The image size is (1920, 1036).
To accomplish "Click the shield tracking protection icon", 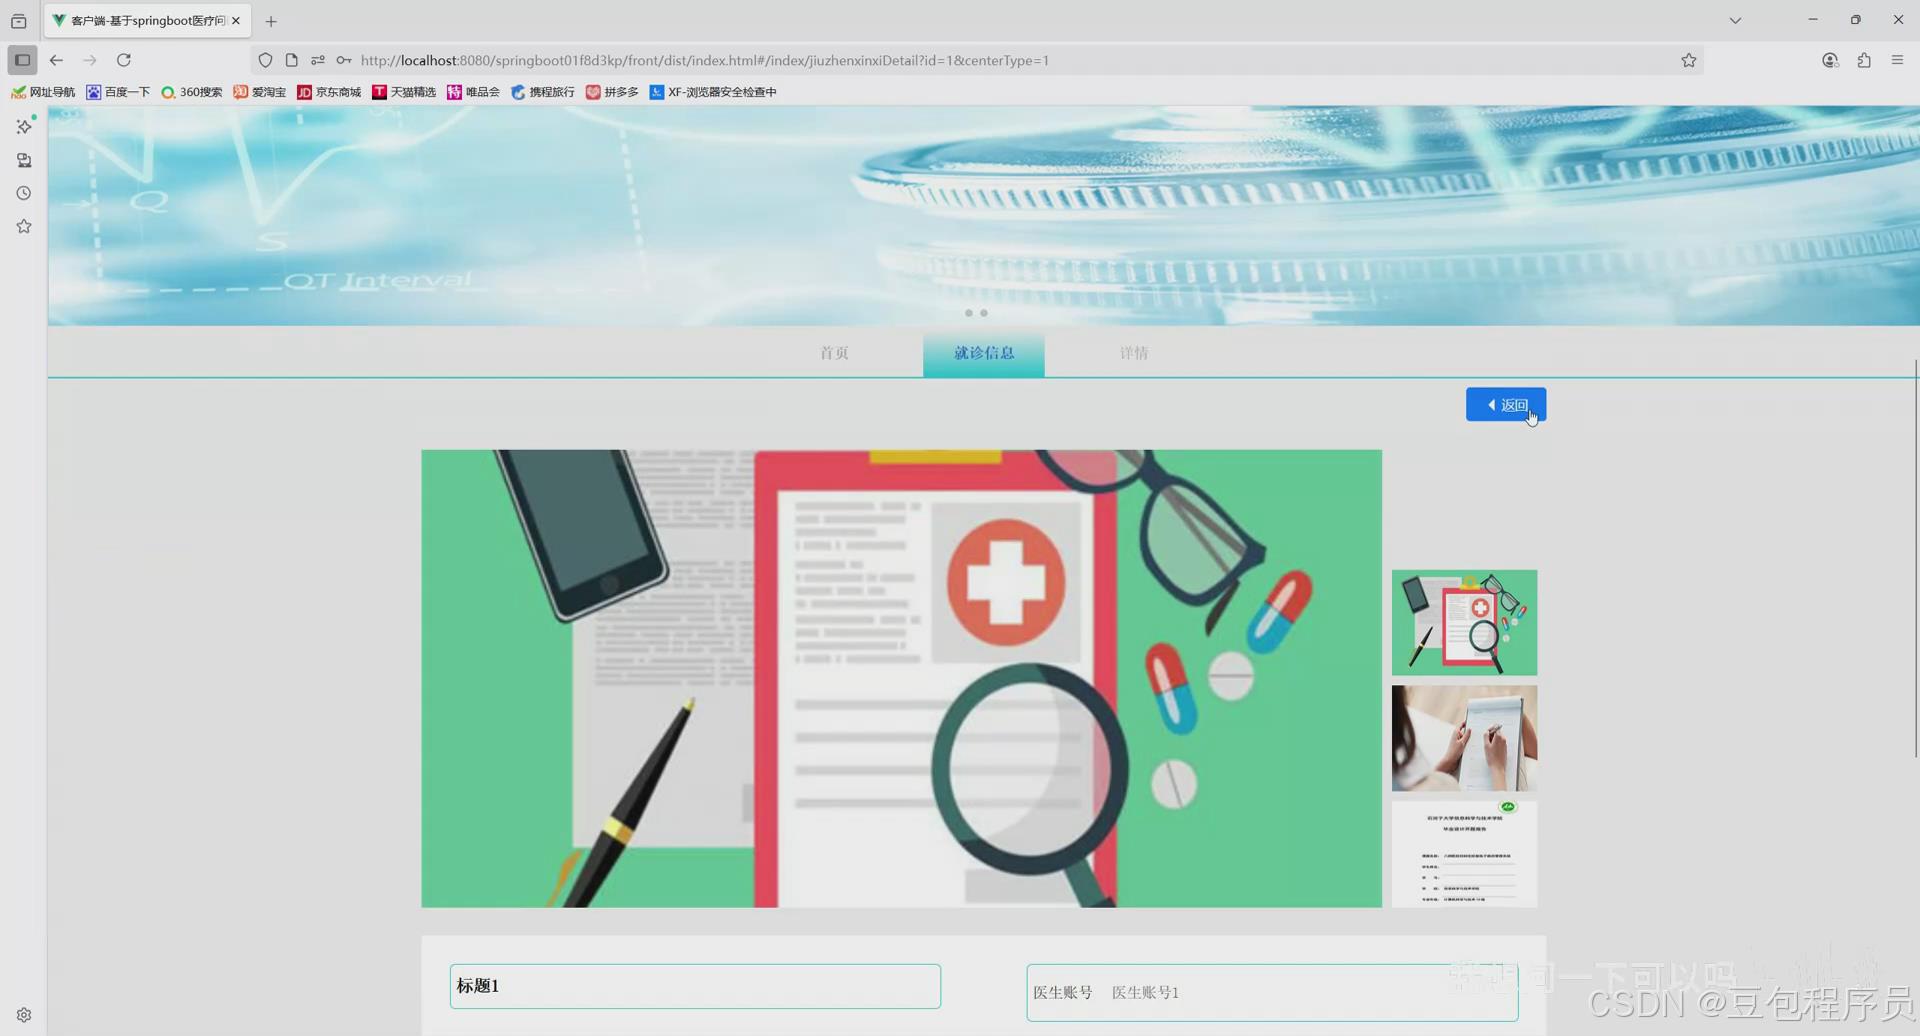I will click(265, 60).
